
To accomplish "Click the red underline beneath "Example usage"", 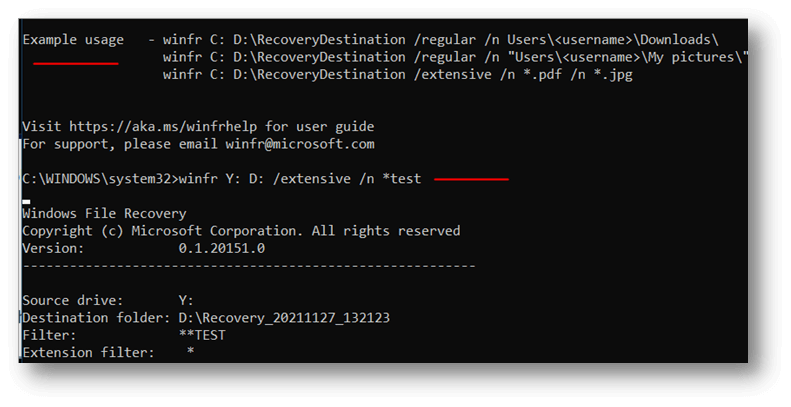I will pos(76,63).
